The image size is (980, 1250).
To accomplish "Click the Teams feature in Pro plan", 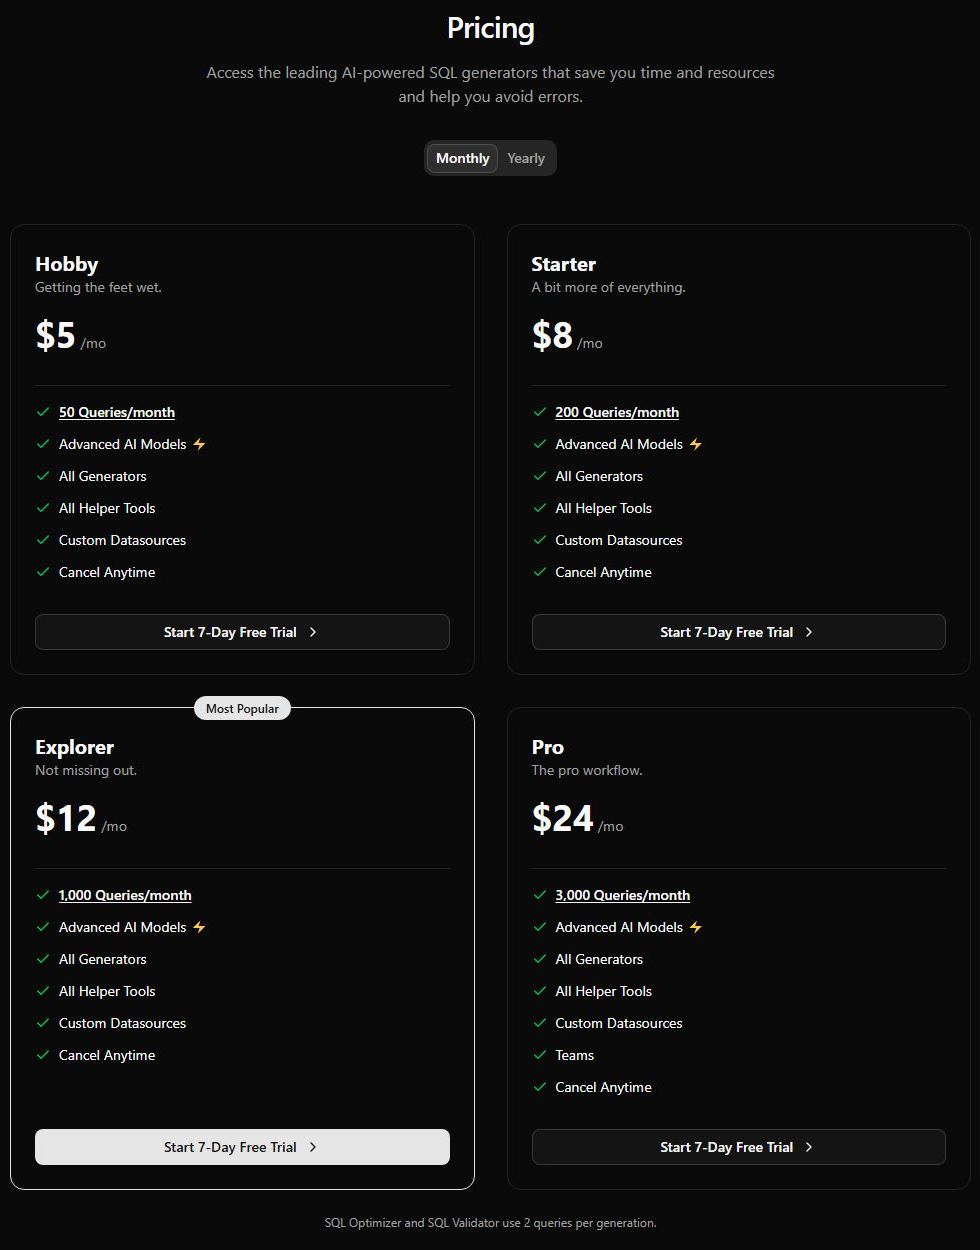I will [575, 1055].
